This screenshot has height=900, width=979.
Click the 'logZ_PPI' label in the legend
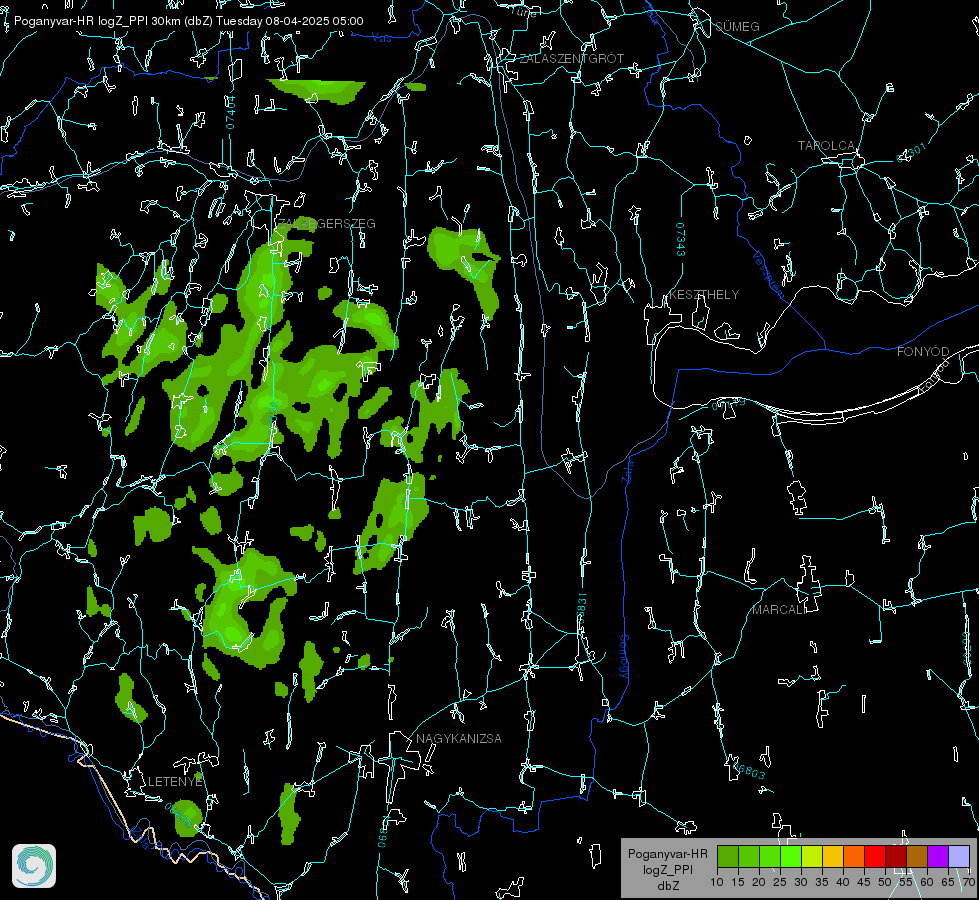click(668, 869)
